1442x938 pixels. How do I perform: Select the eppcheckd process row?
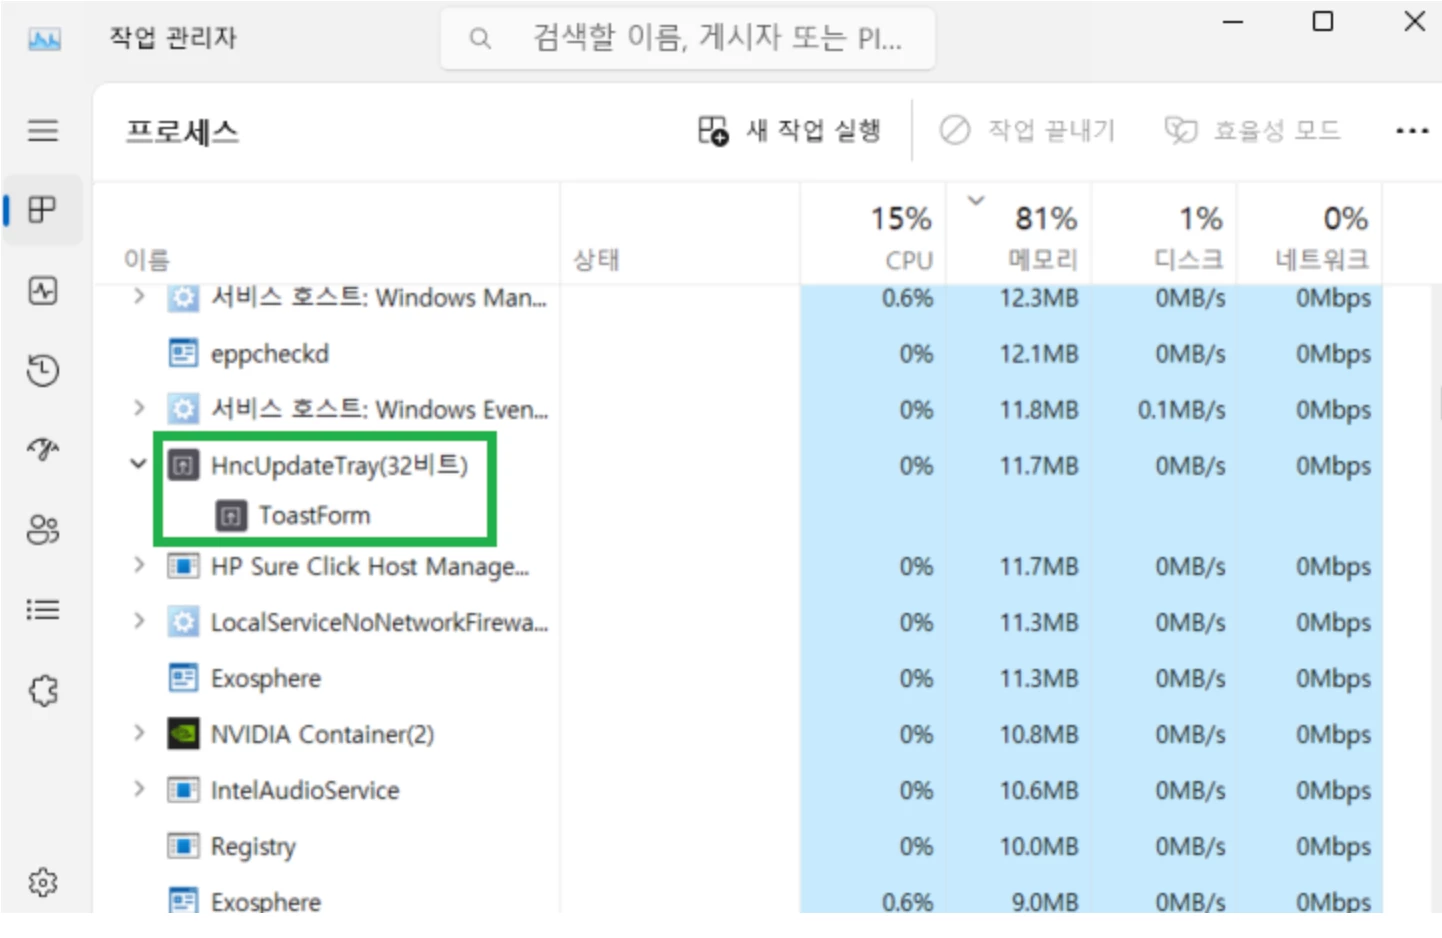pyautogui.click(x=740, y=353)
